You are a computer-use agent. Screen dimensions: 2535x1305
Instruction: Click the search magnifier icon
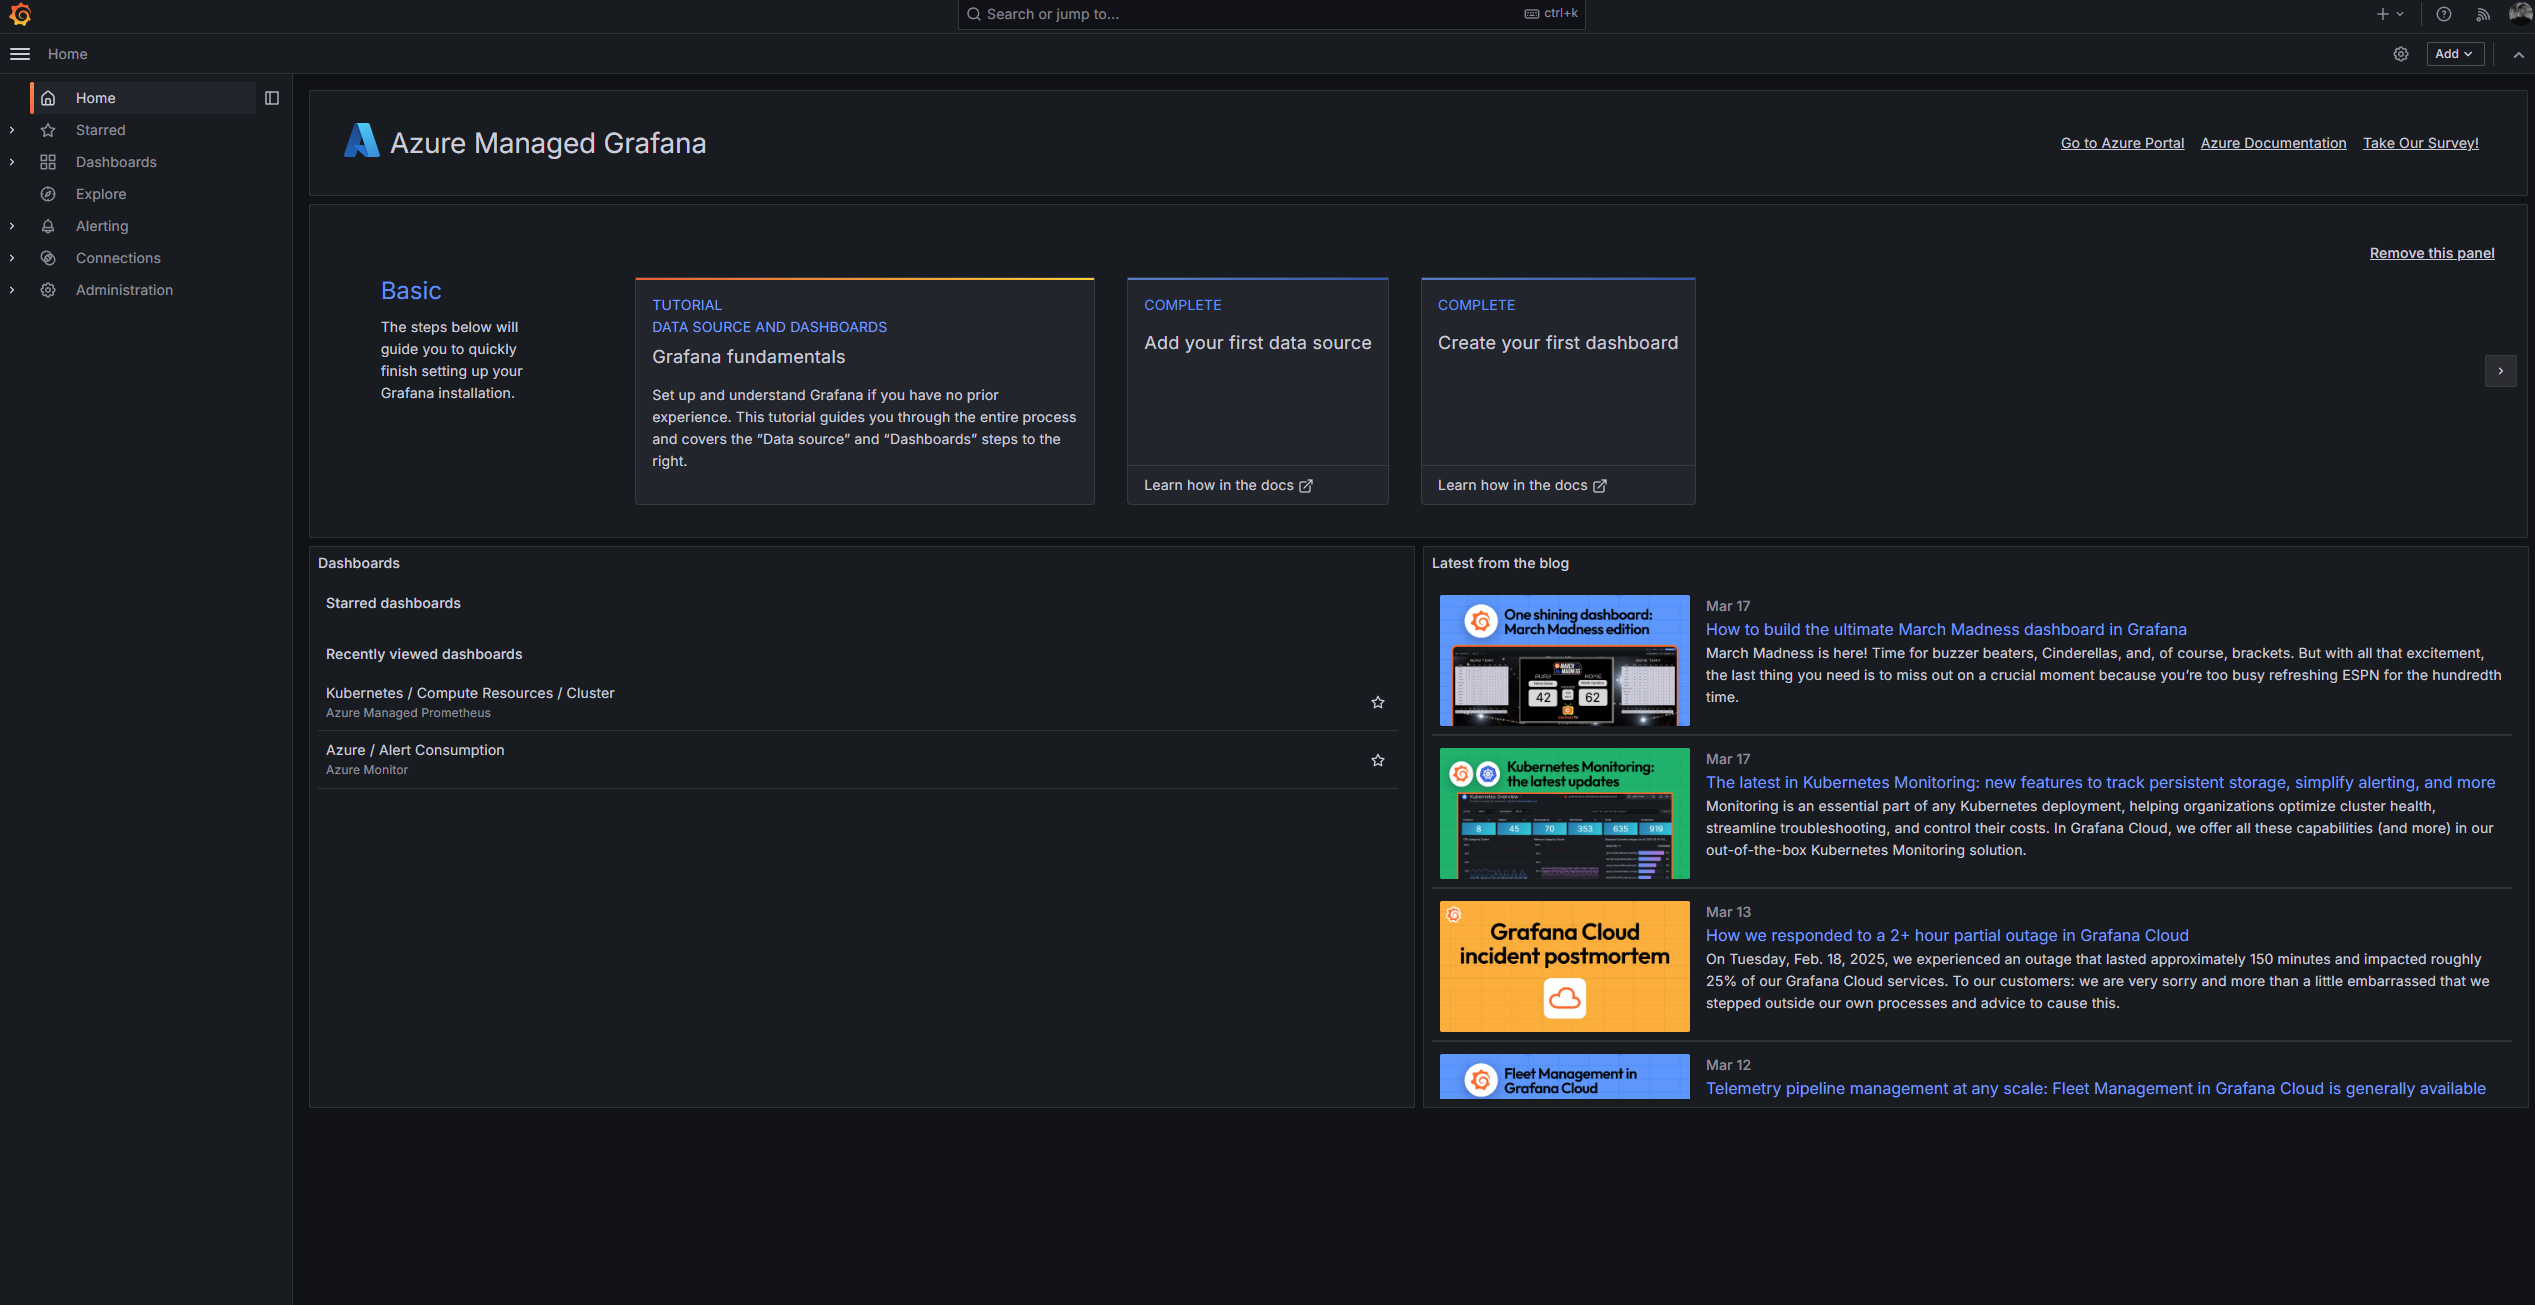coord(974,14)
